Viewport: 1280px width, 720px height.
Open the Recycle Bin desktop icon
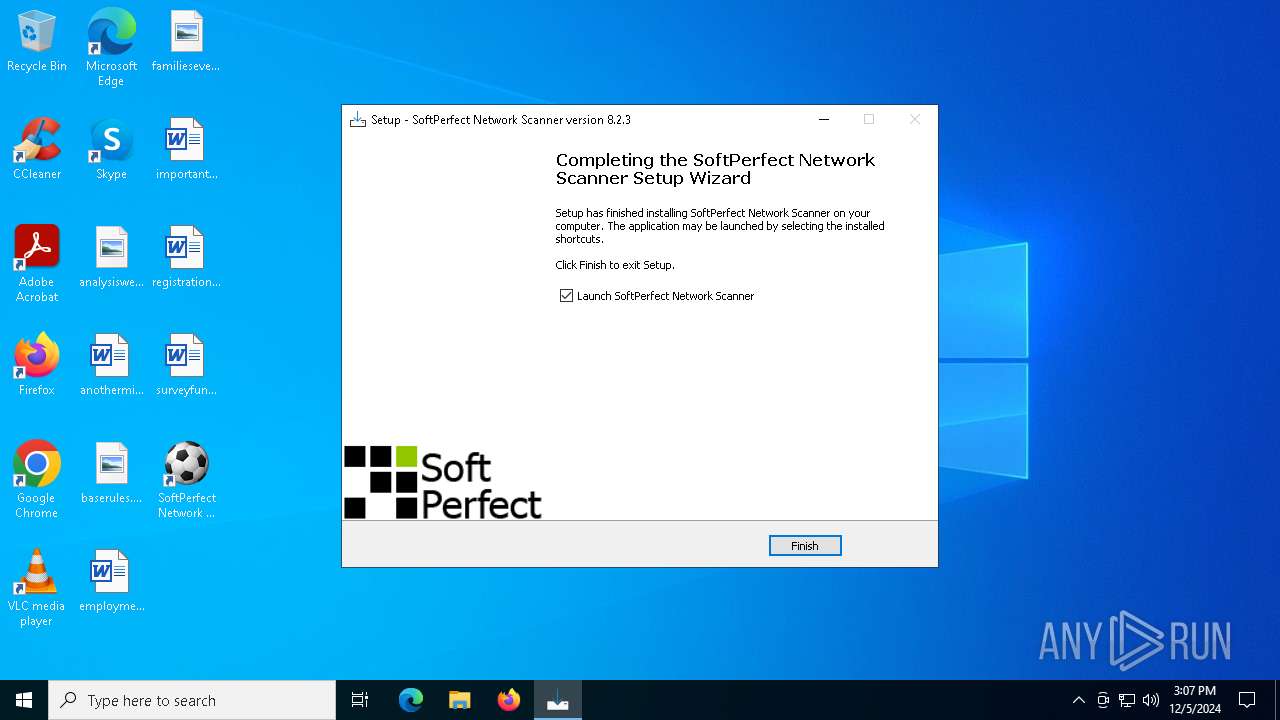[37, 42]
